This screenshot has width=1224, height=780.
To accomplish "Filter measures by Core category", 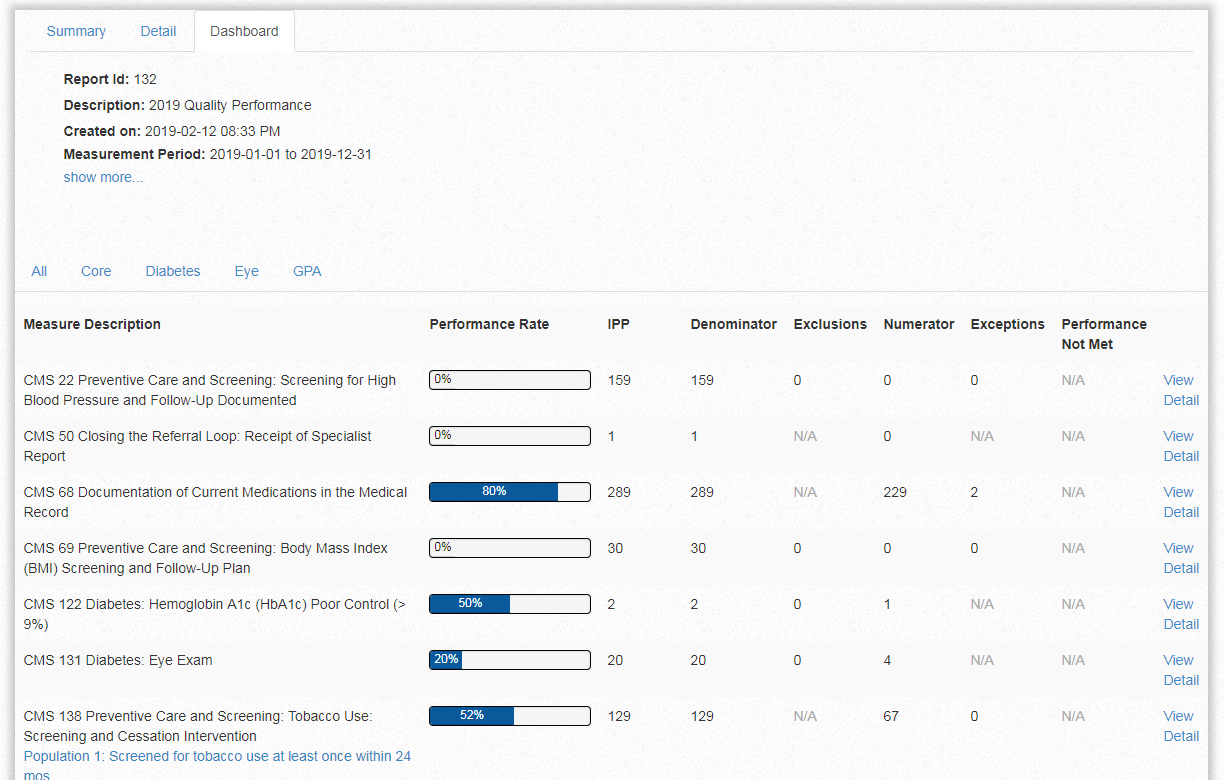I will [x=96, y=271].
